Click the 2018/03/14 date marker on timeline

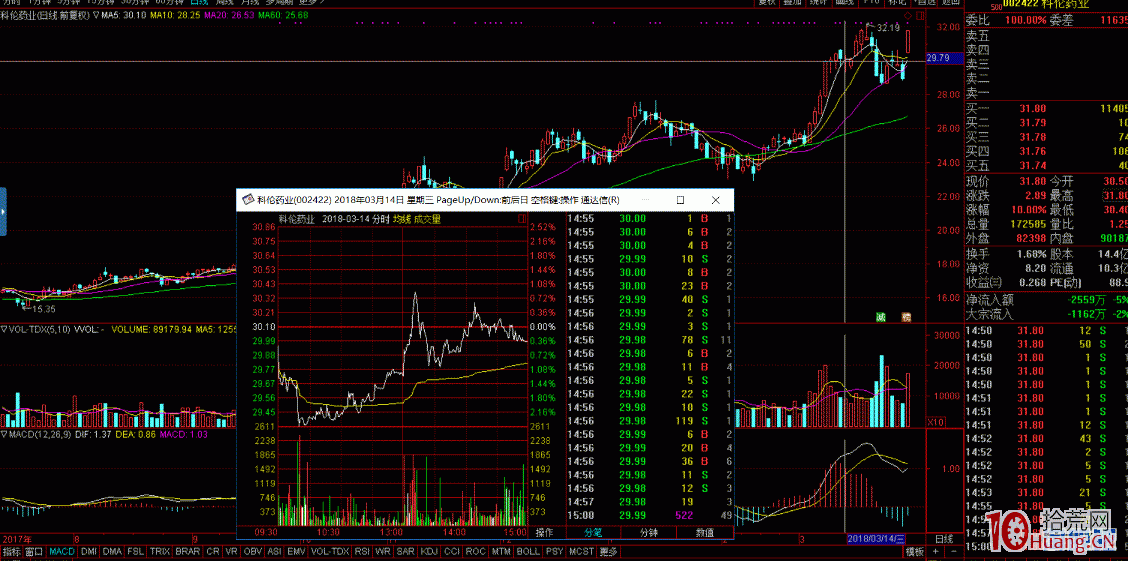coord(875,538)
